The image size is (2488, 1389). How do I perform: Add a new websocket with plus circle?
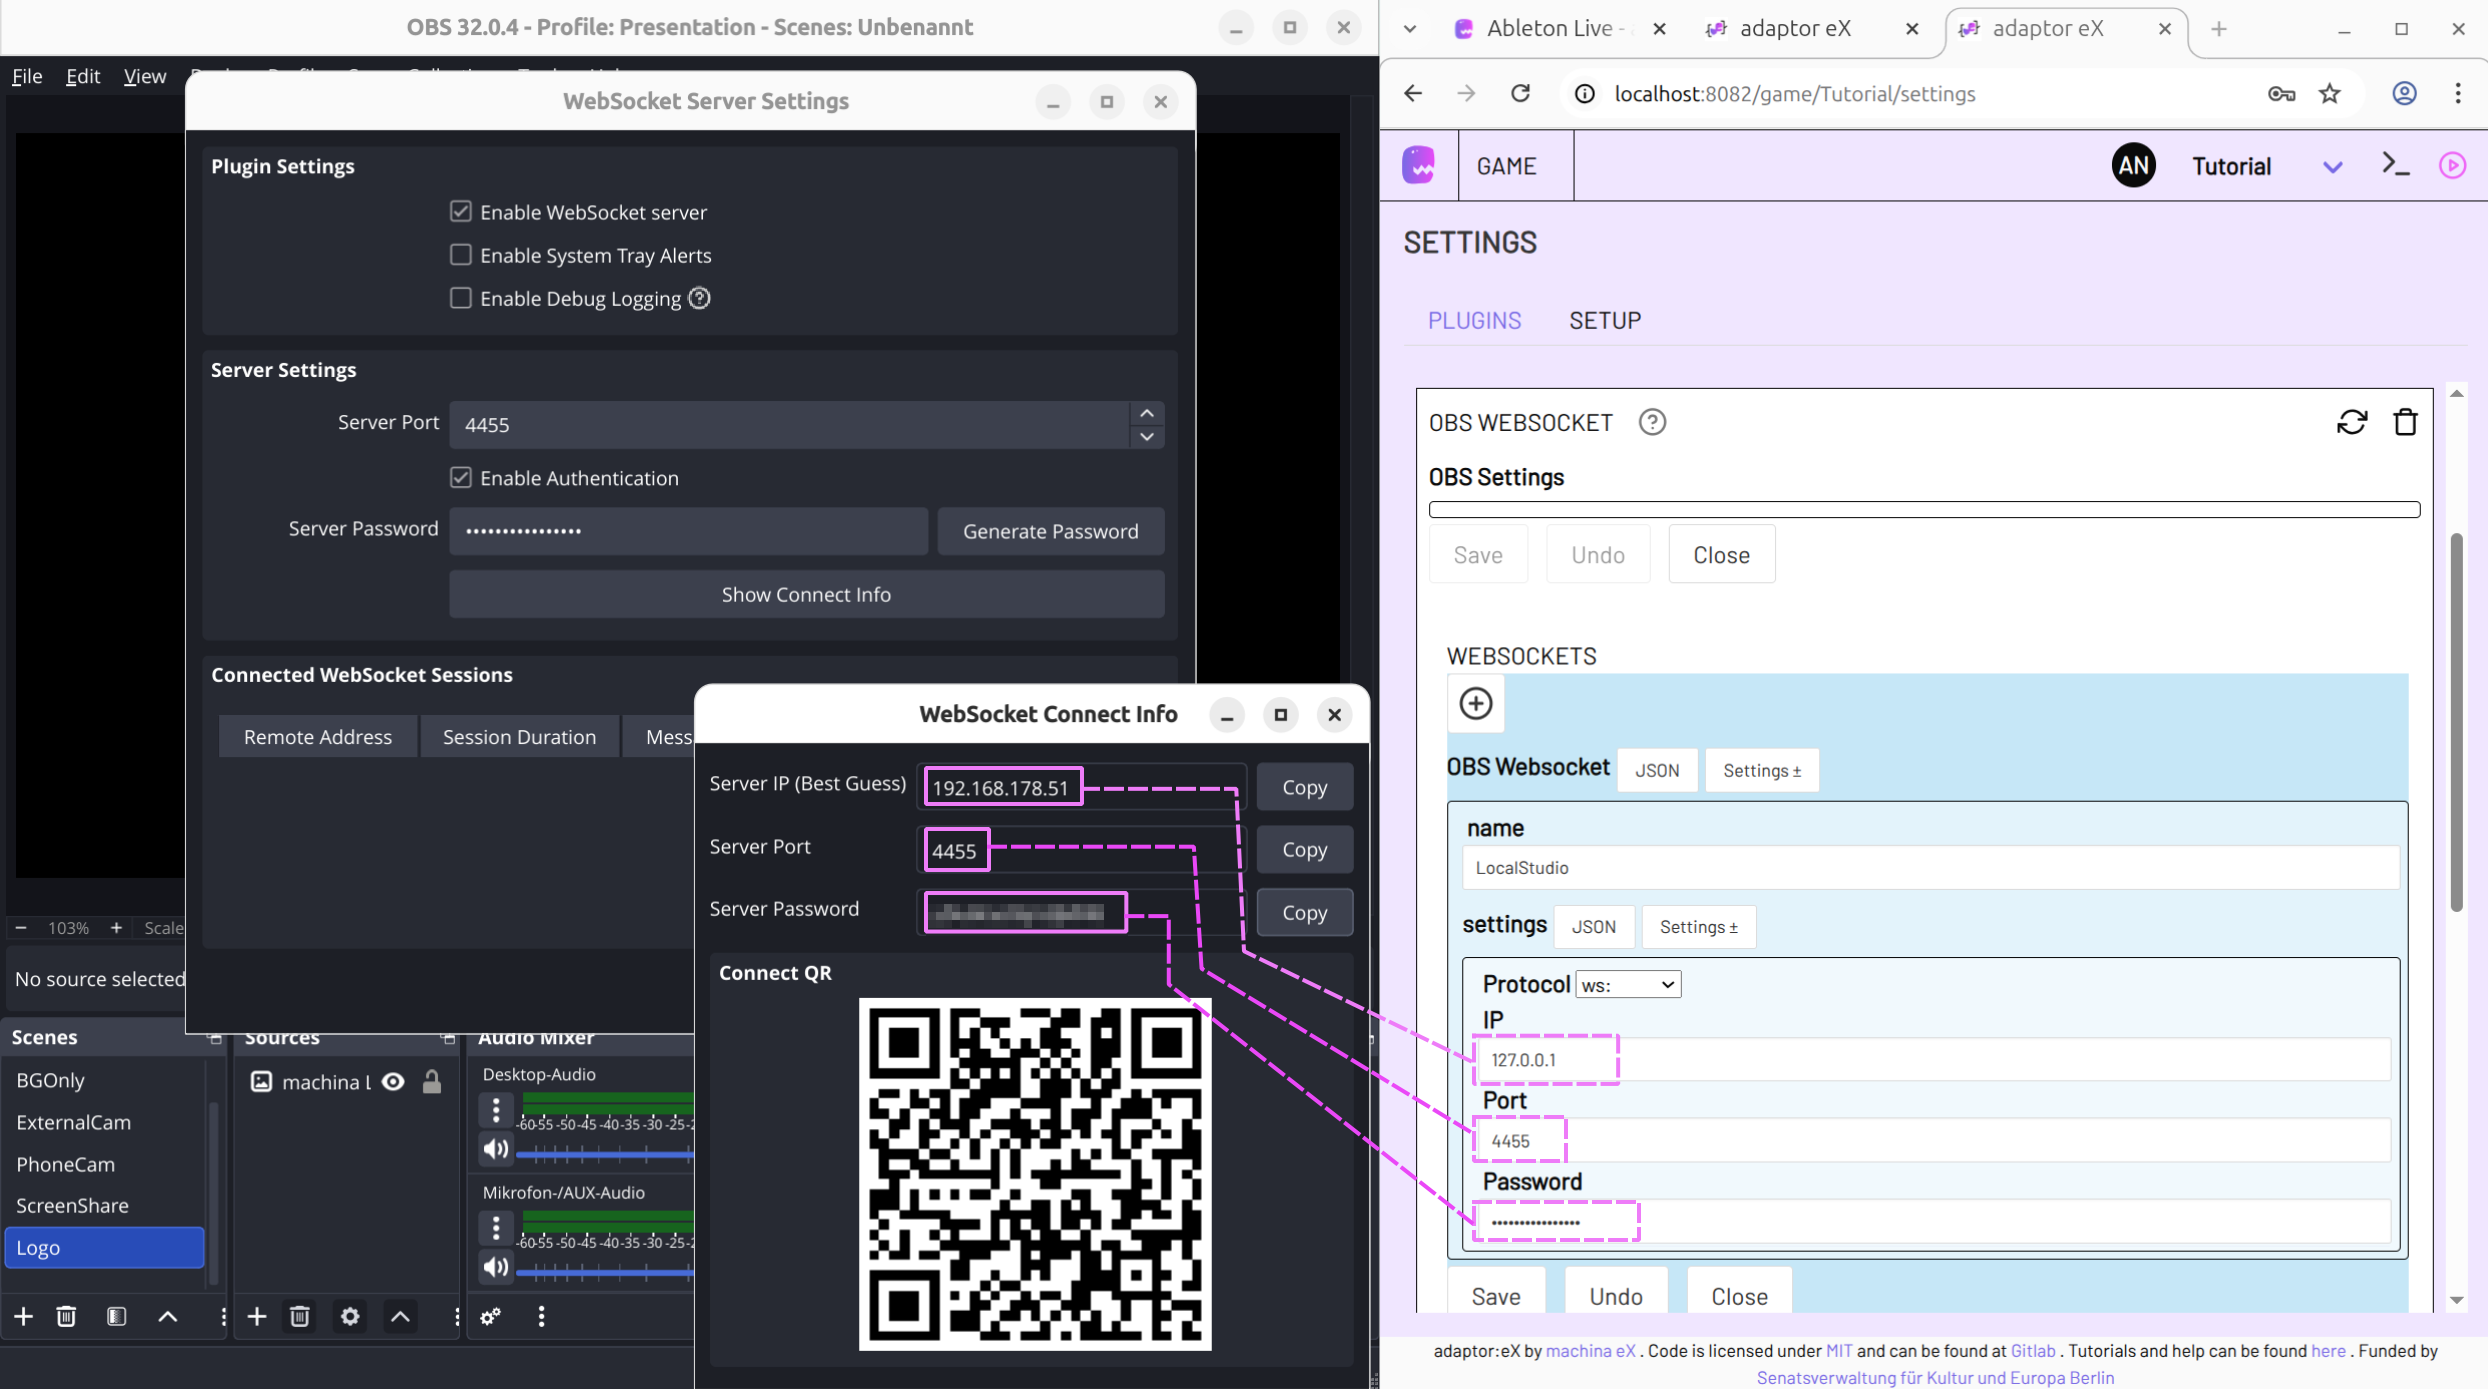coord(1476,703)
